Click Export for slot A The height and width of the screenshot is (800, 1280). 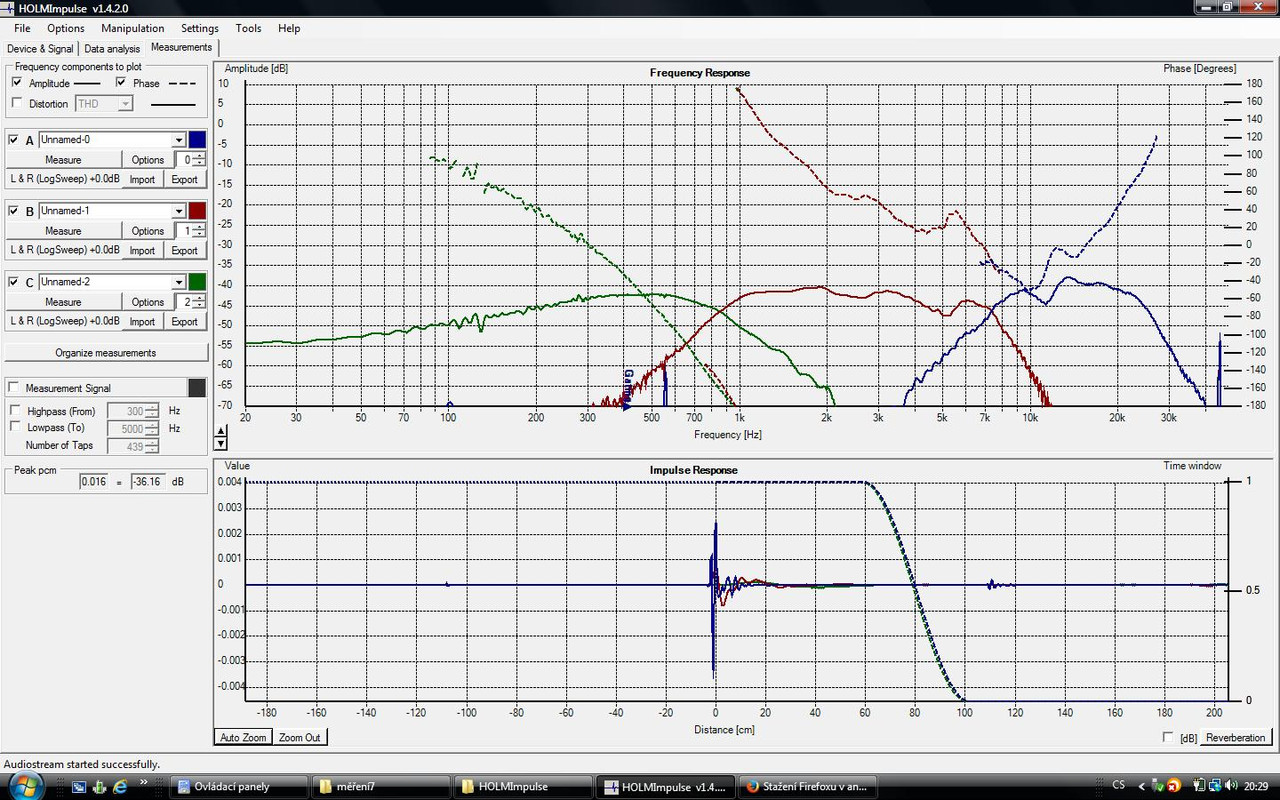(x=184, y=180)
